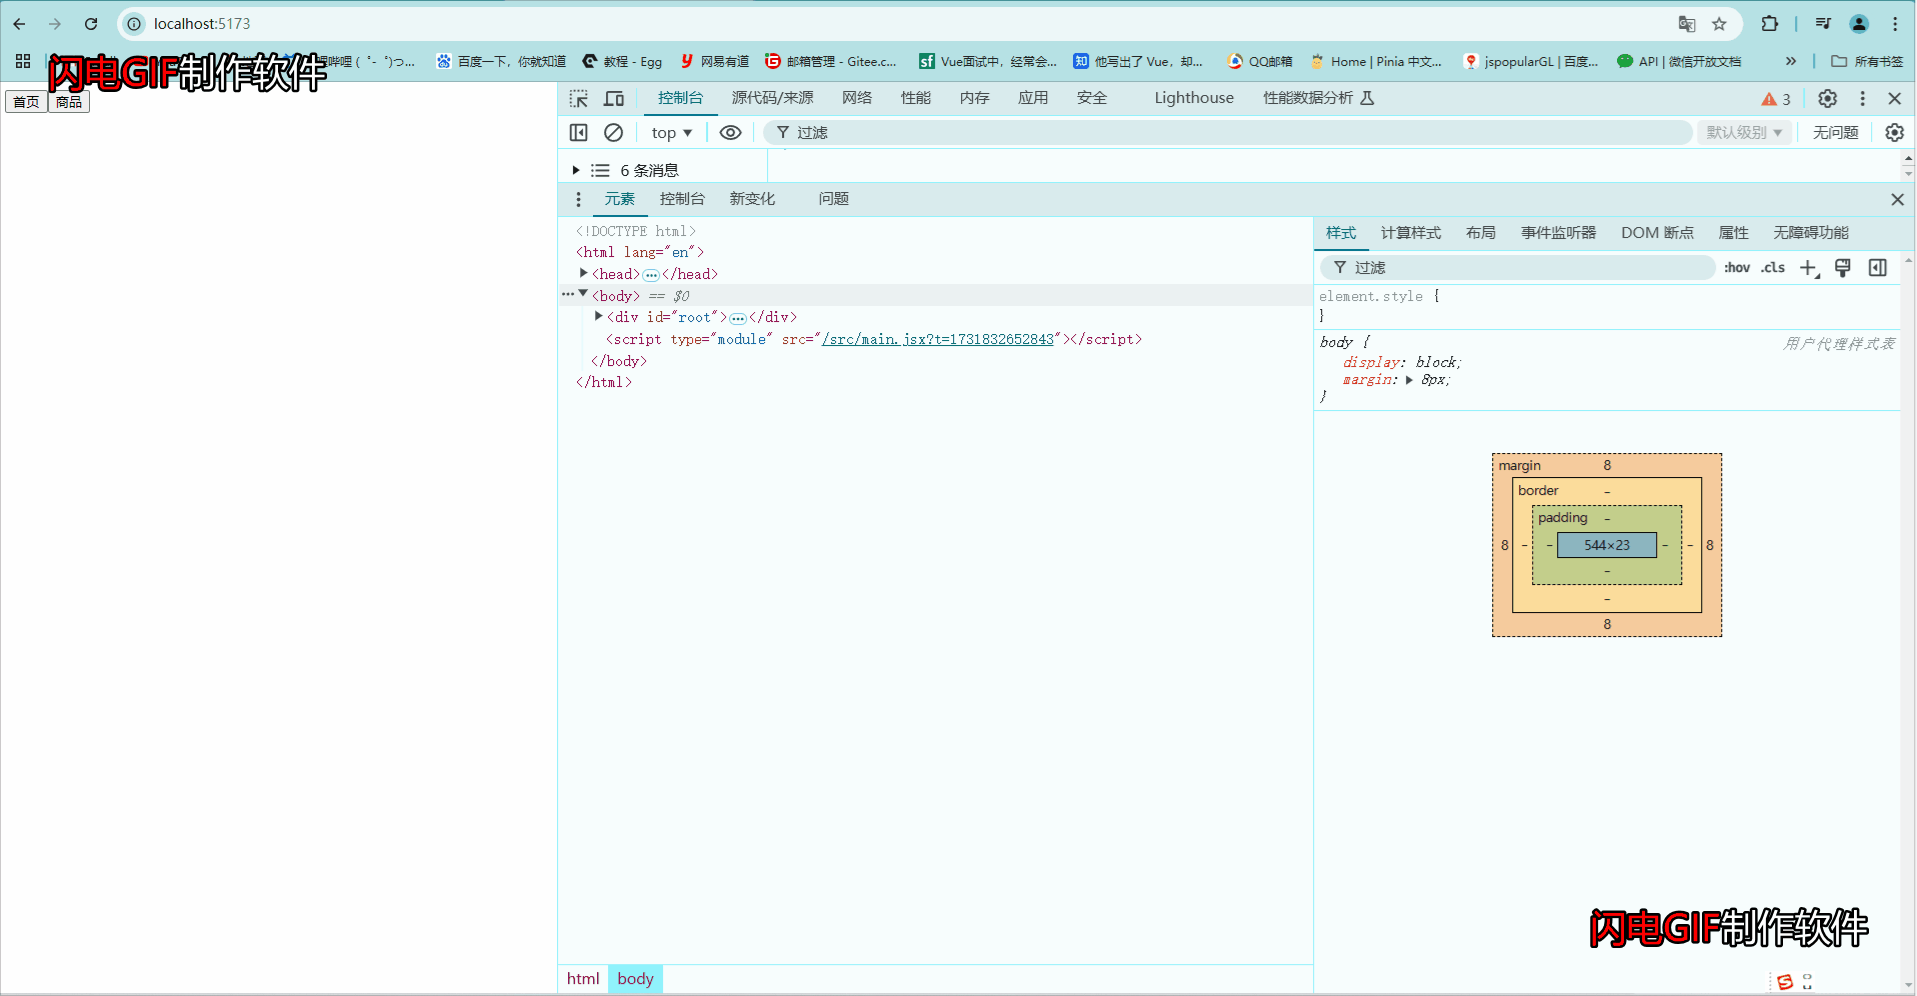Screen dimensions: 1917x996
Task: Toggle element classes with .cls button
Action: pos(1772,267)
